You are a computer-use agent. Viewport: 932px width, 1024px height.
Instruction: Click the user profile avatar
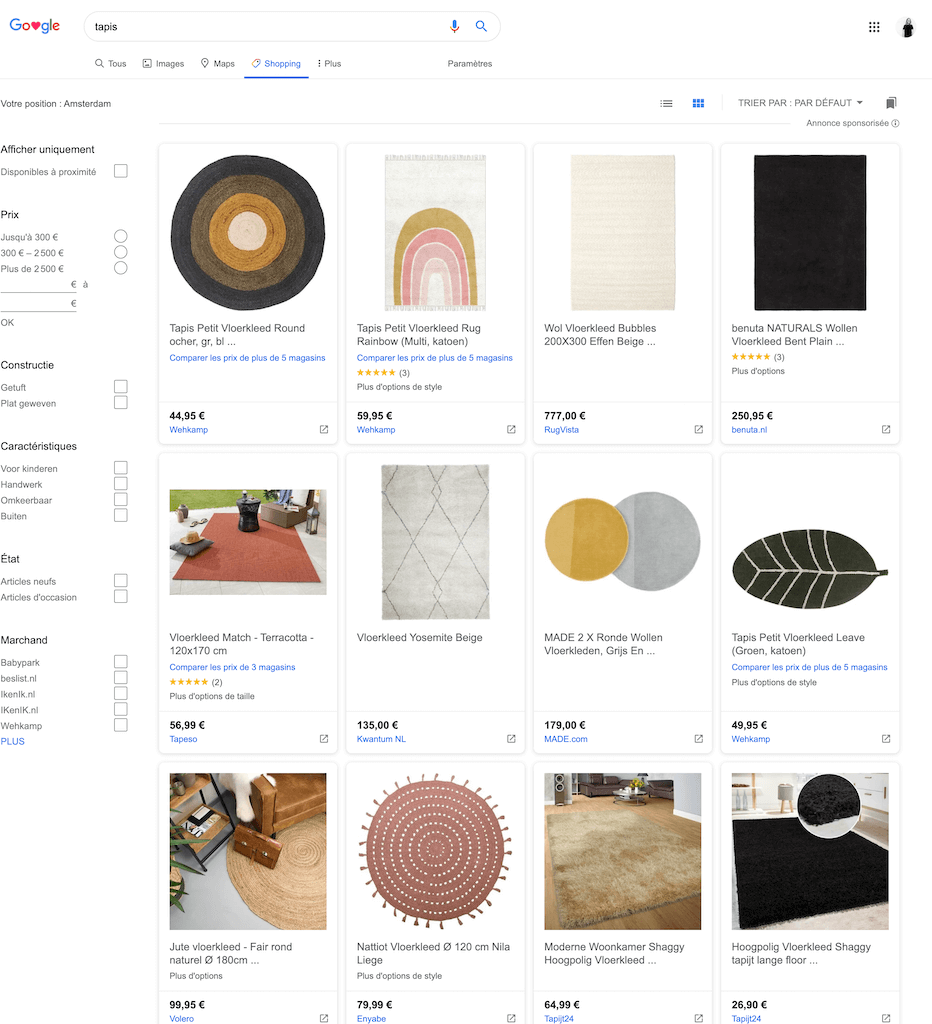[907, 27]
